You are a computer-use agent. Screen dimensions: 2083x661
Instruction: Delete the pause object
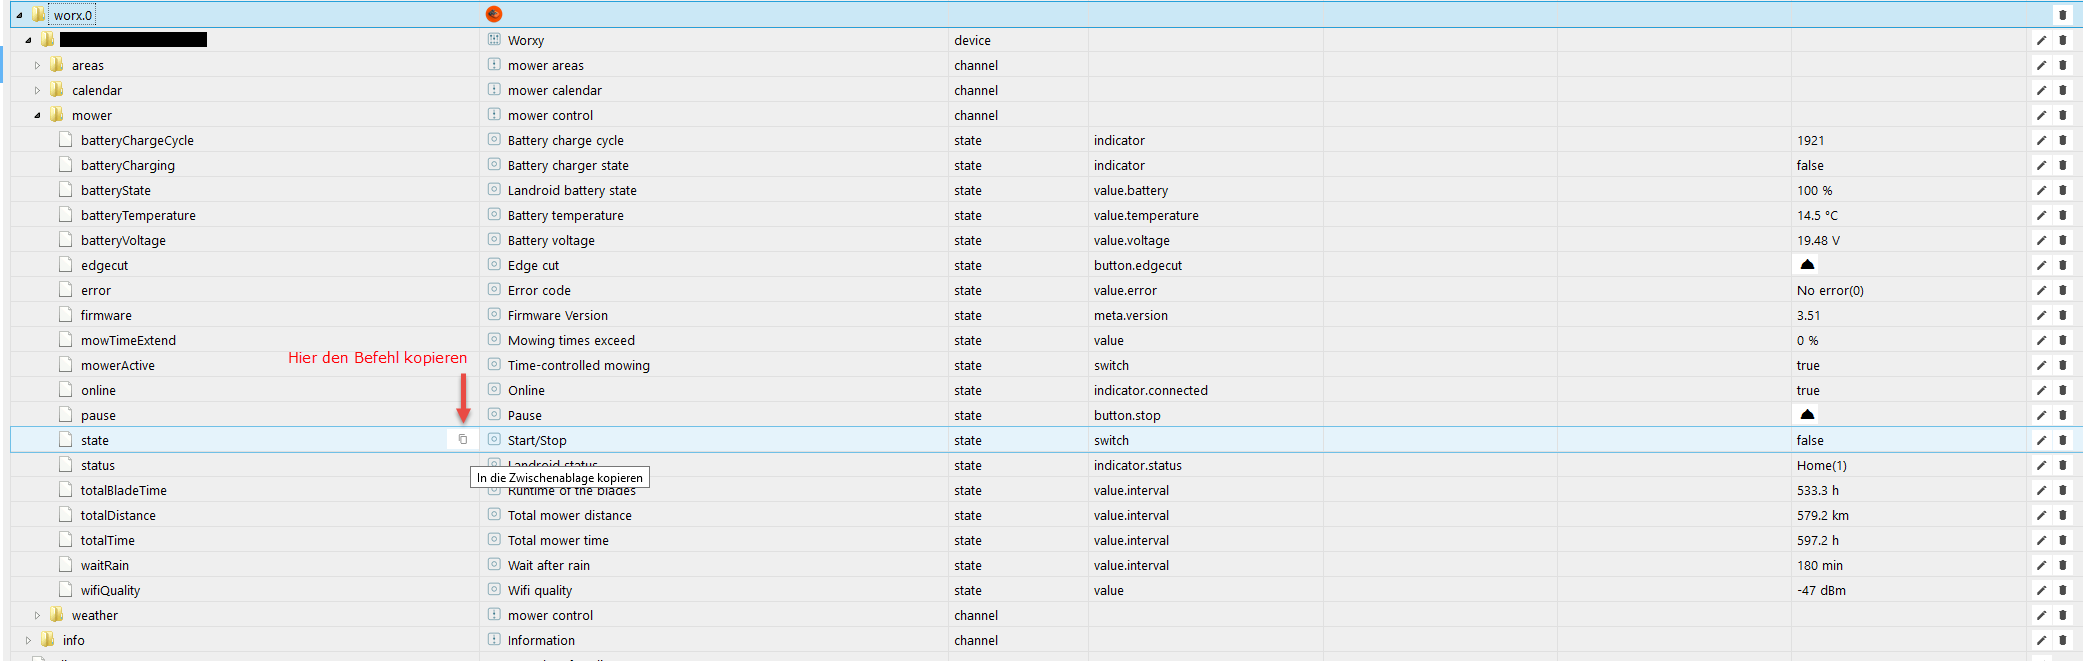pyautogui.click(x=2062, y=415)
